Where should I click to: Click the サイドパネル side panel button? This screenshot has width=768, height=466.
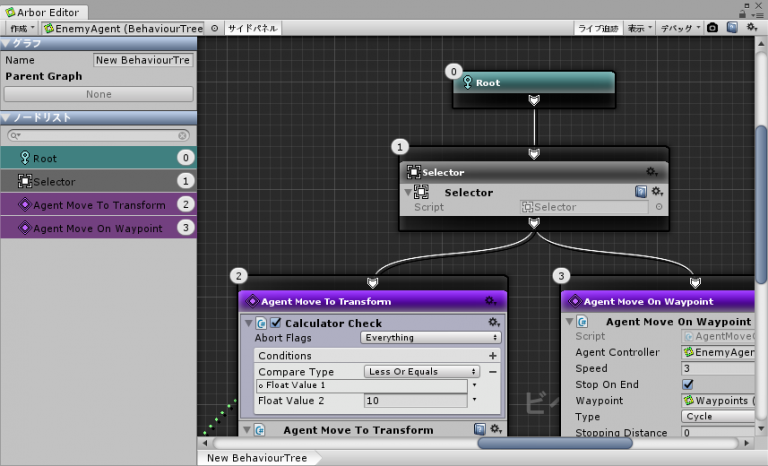point(253,28)
